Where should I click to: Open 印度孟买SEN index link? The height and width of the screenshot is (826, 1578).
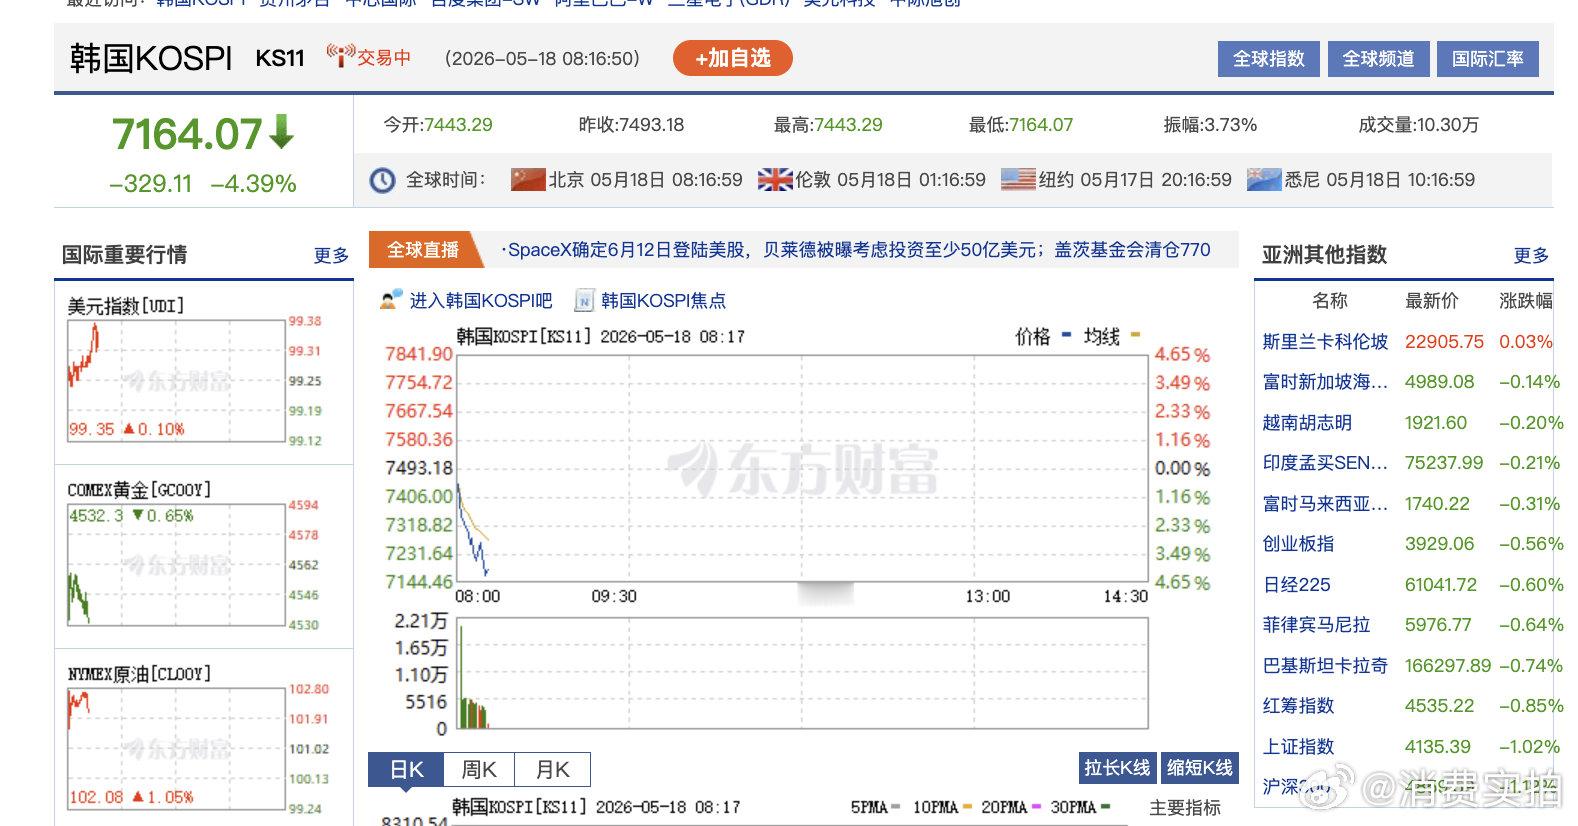point(1325,463)
